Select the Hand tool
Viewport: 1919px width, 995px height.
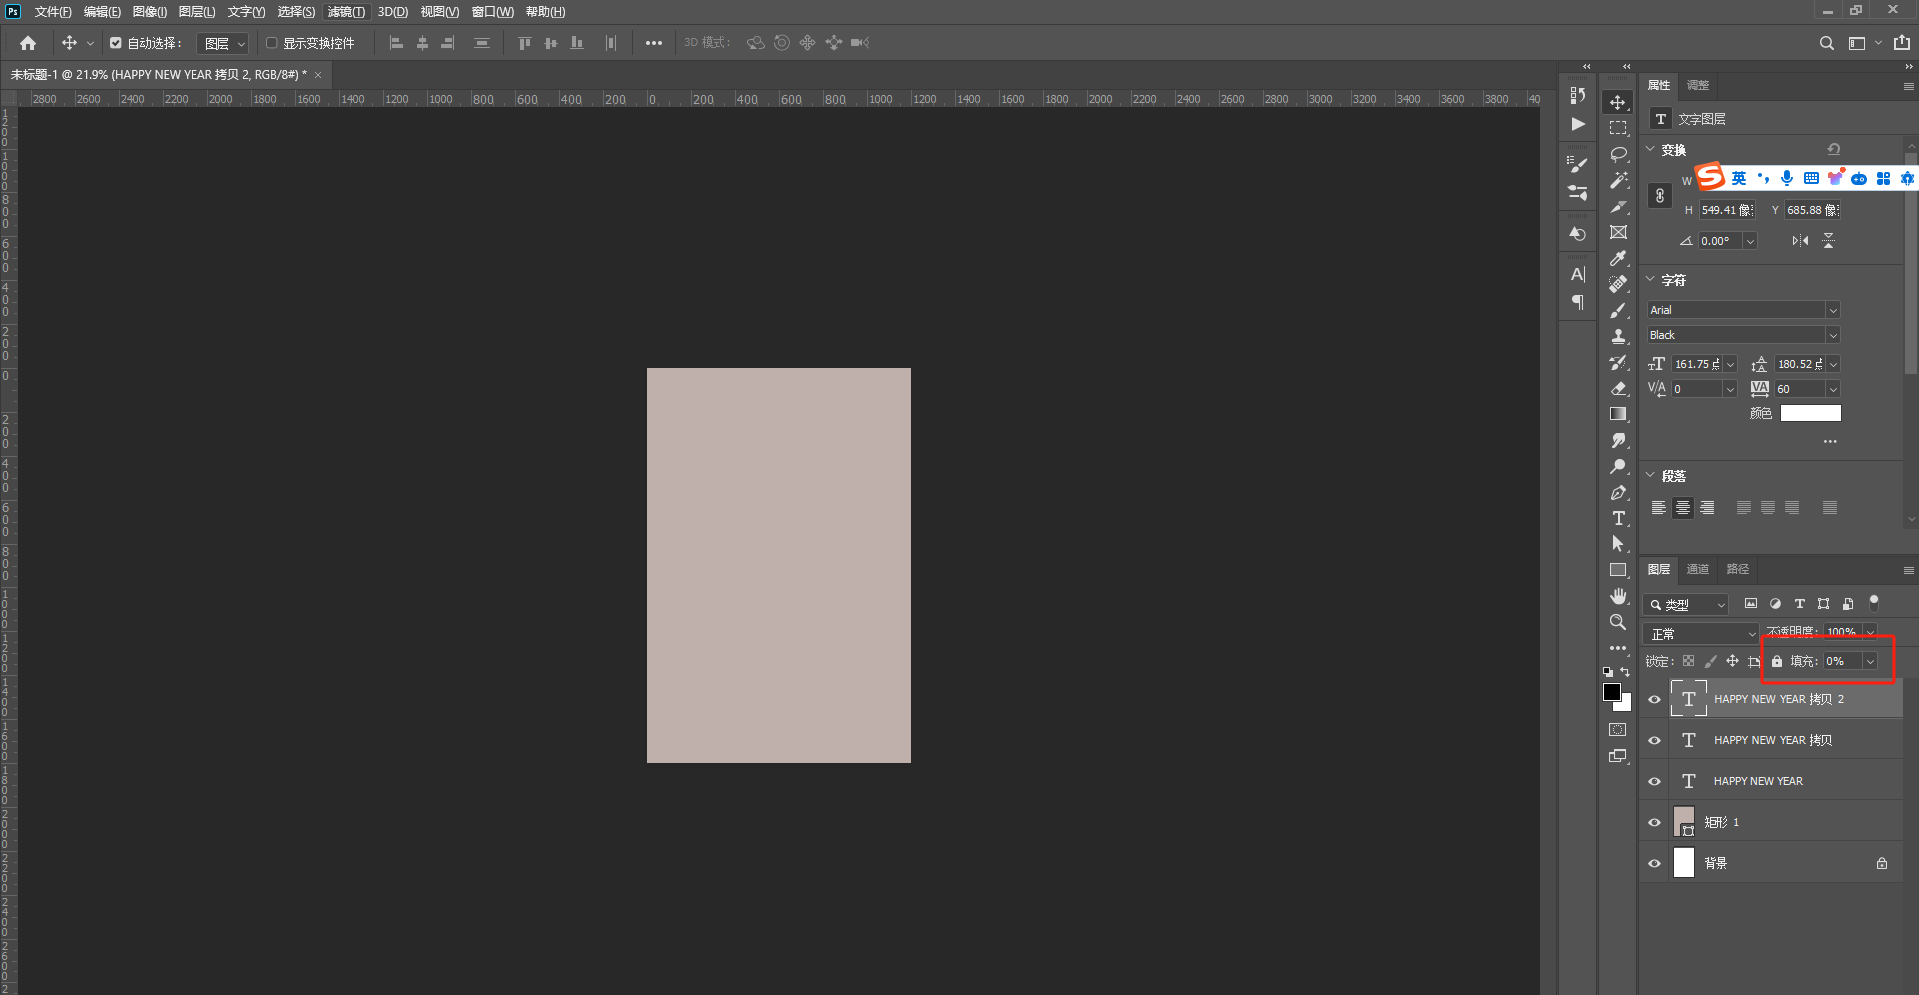[1618, 596]
